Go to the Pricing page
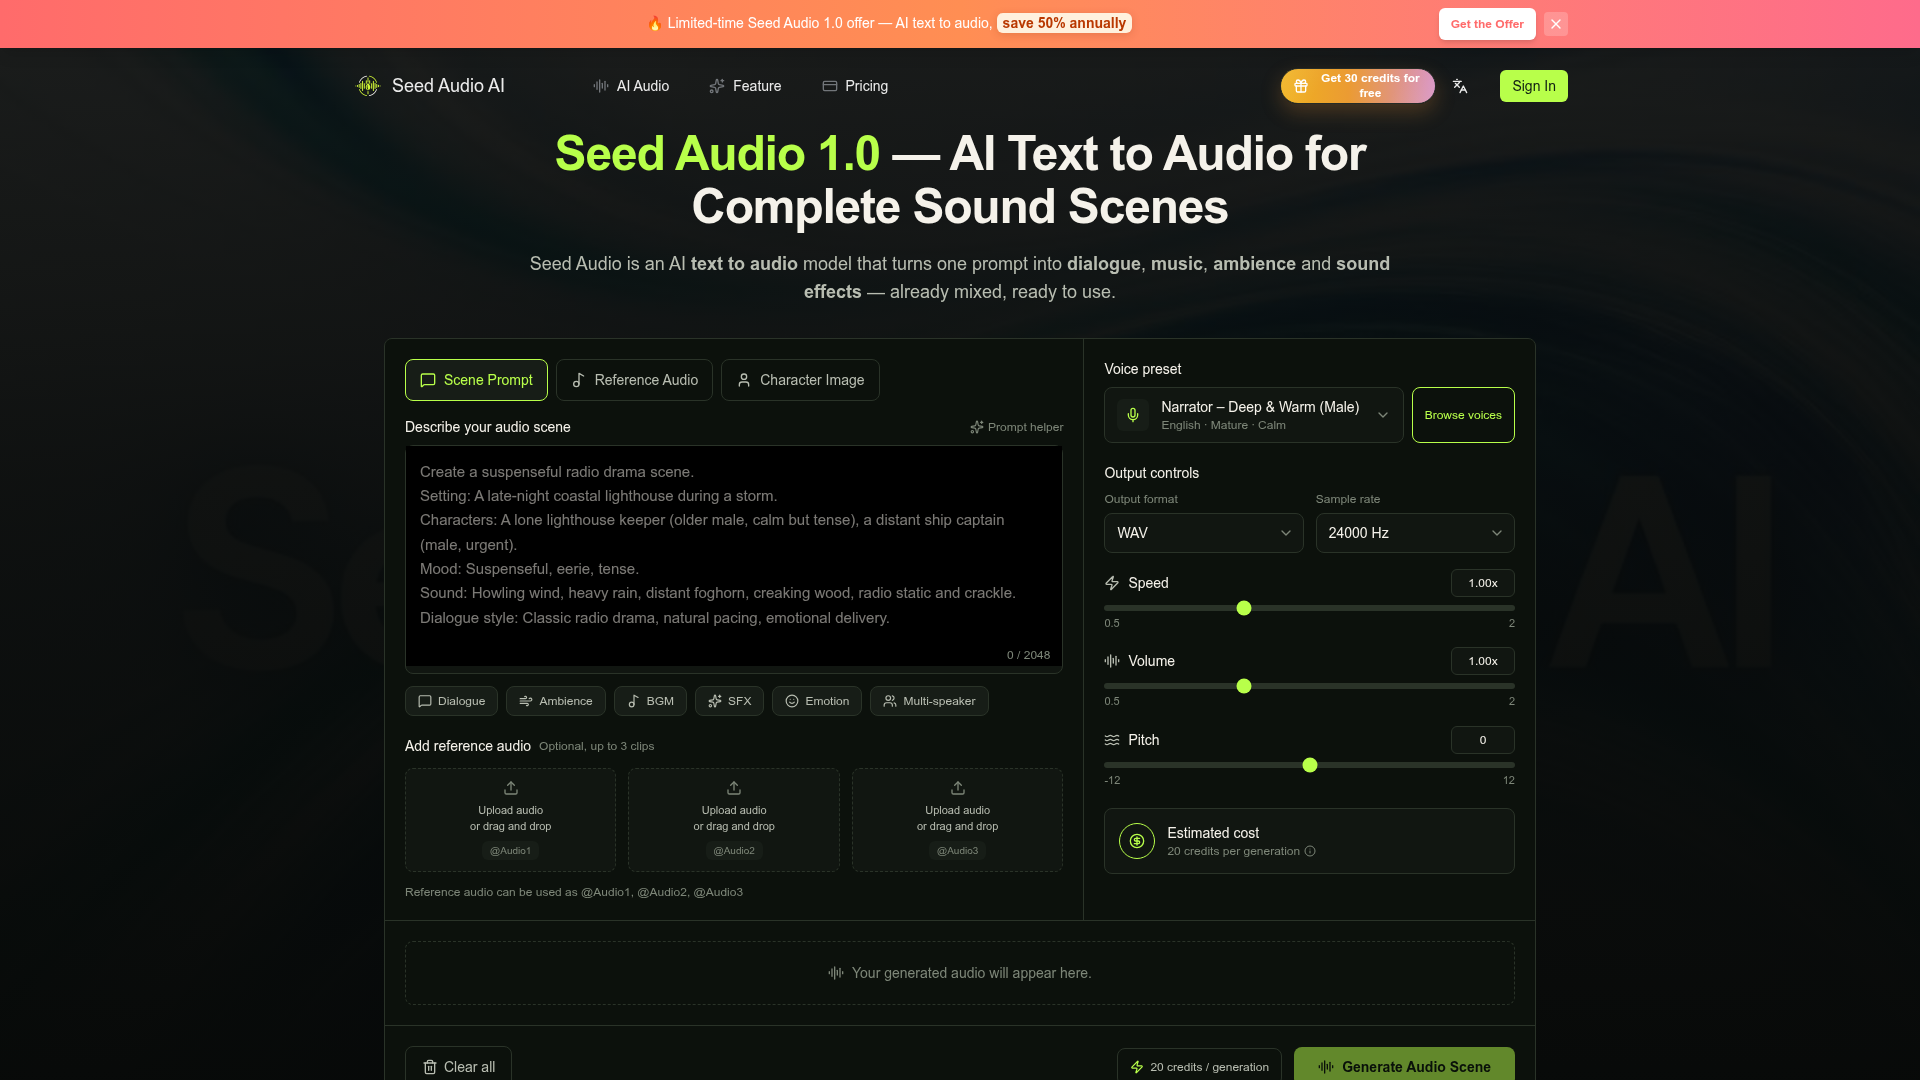Image resolution: width=1920 pixels, height=1080 pixels. tap(855, 86)
